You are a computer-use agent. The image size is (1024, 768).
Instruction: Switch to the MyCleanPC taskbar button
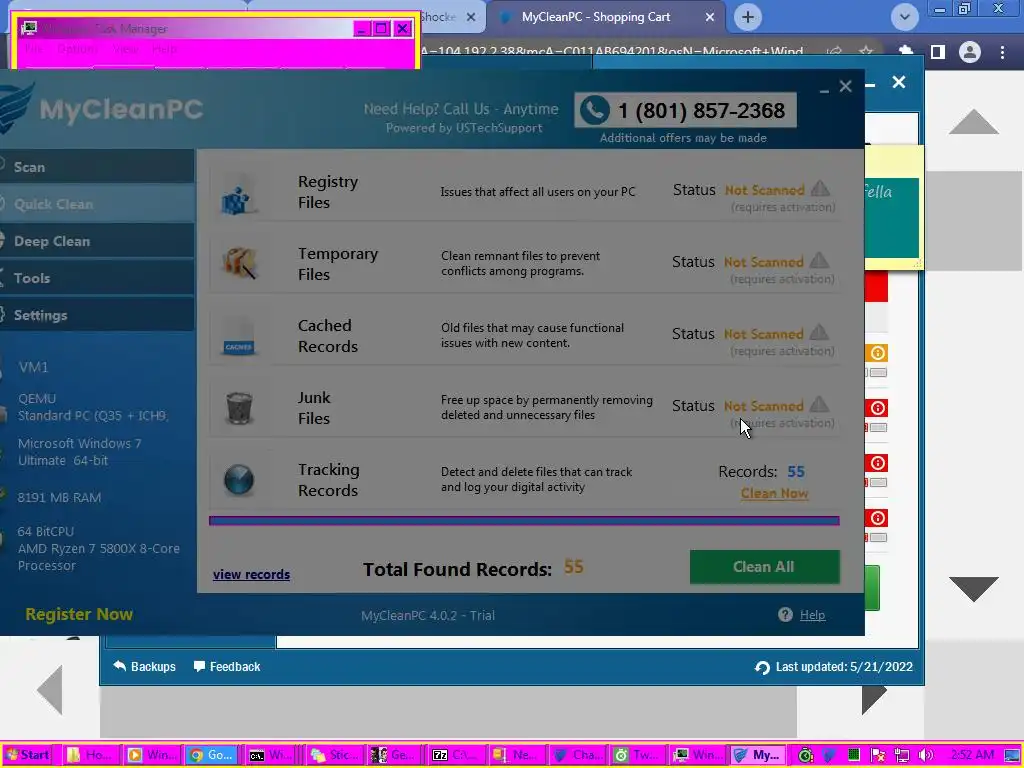point(758,755)
